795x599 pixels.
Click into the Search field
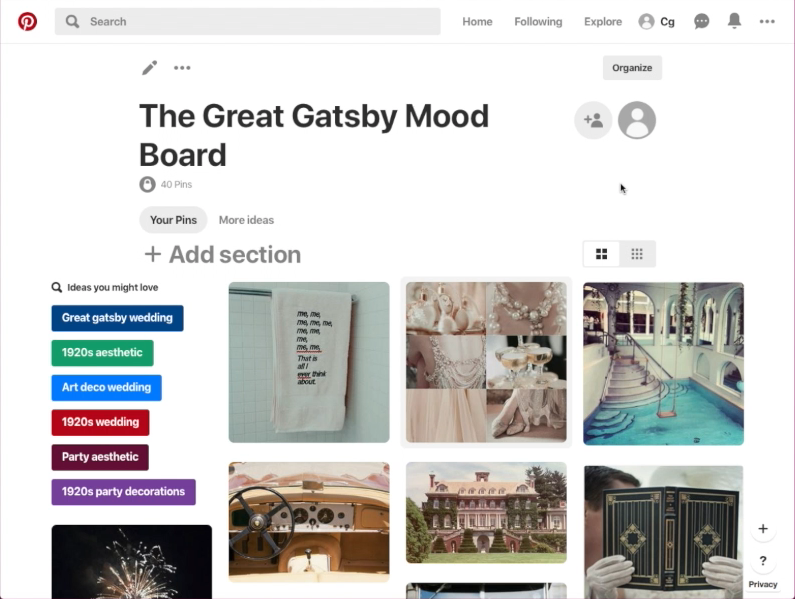click(247, 21)
